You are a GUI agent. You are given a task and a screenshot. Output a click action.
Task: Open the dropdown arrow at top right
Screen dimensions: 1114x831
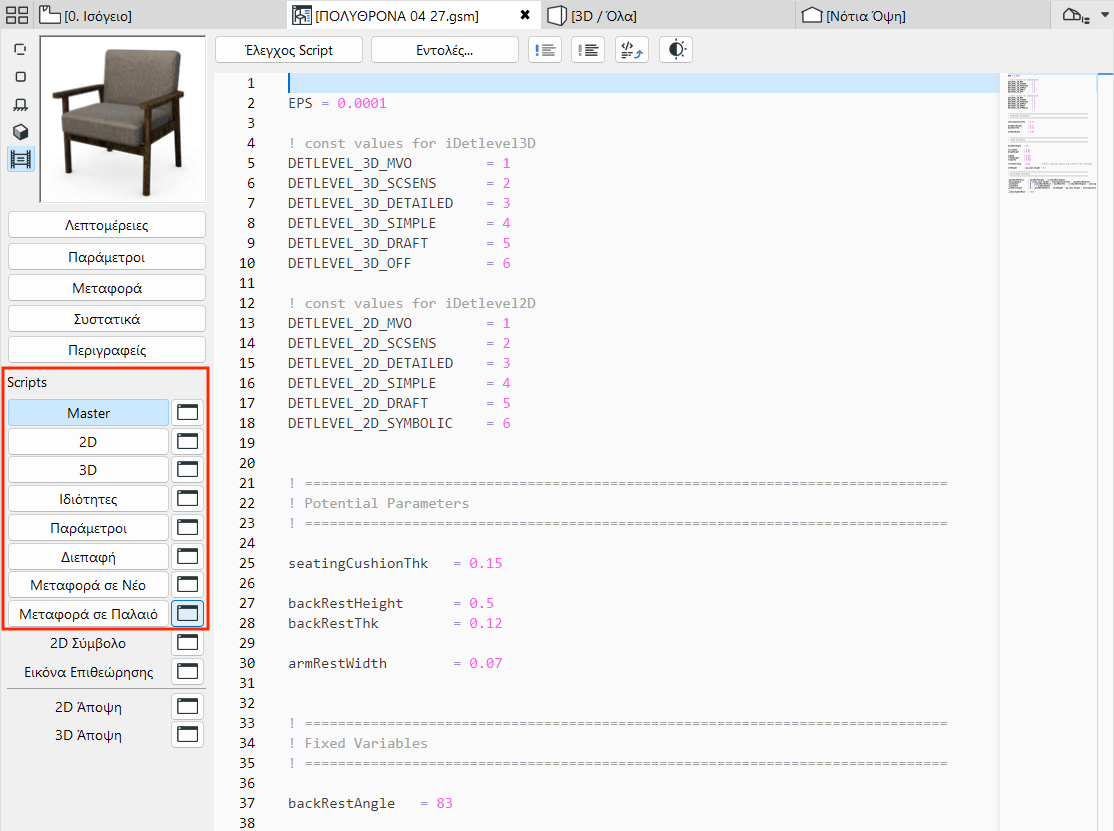pos(1102,13)
